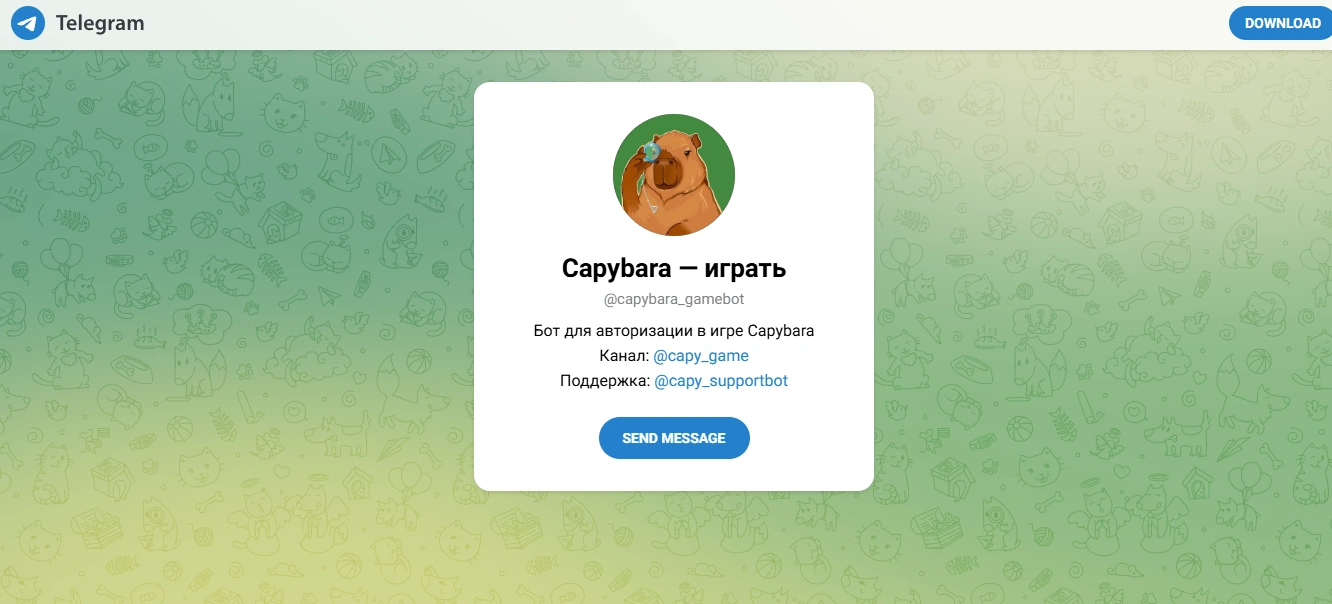Click the Поддержка: label text

coord(605,381)
